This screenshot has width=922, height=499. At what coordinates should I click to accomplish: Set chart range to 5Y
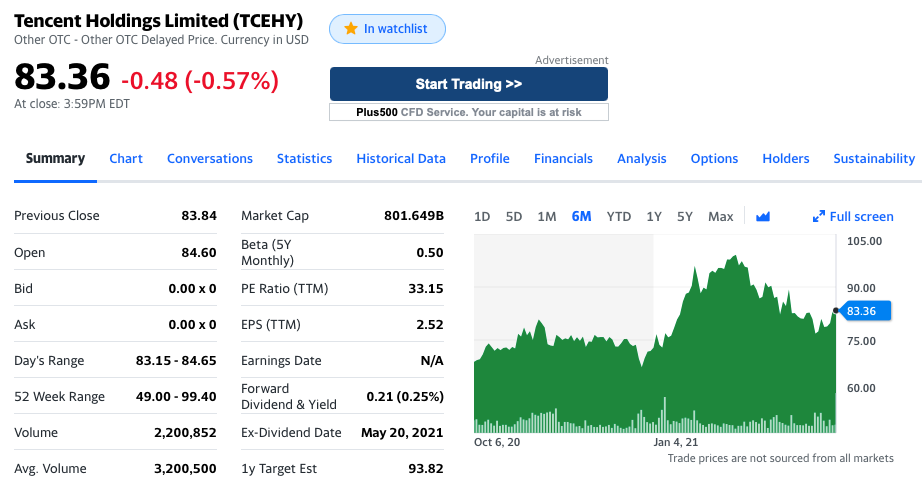tap(684, 217)
